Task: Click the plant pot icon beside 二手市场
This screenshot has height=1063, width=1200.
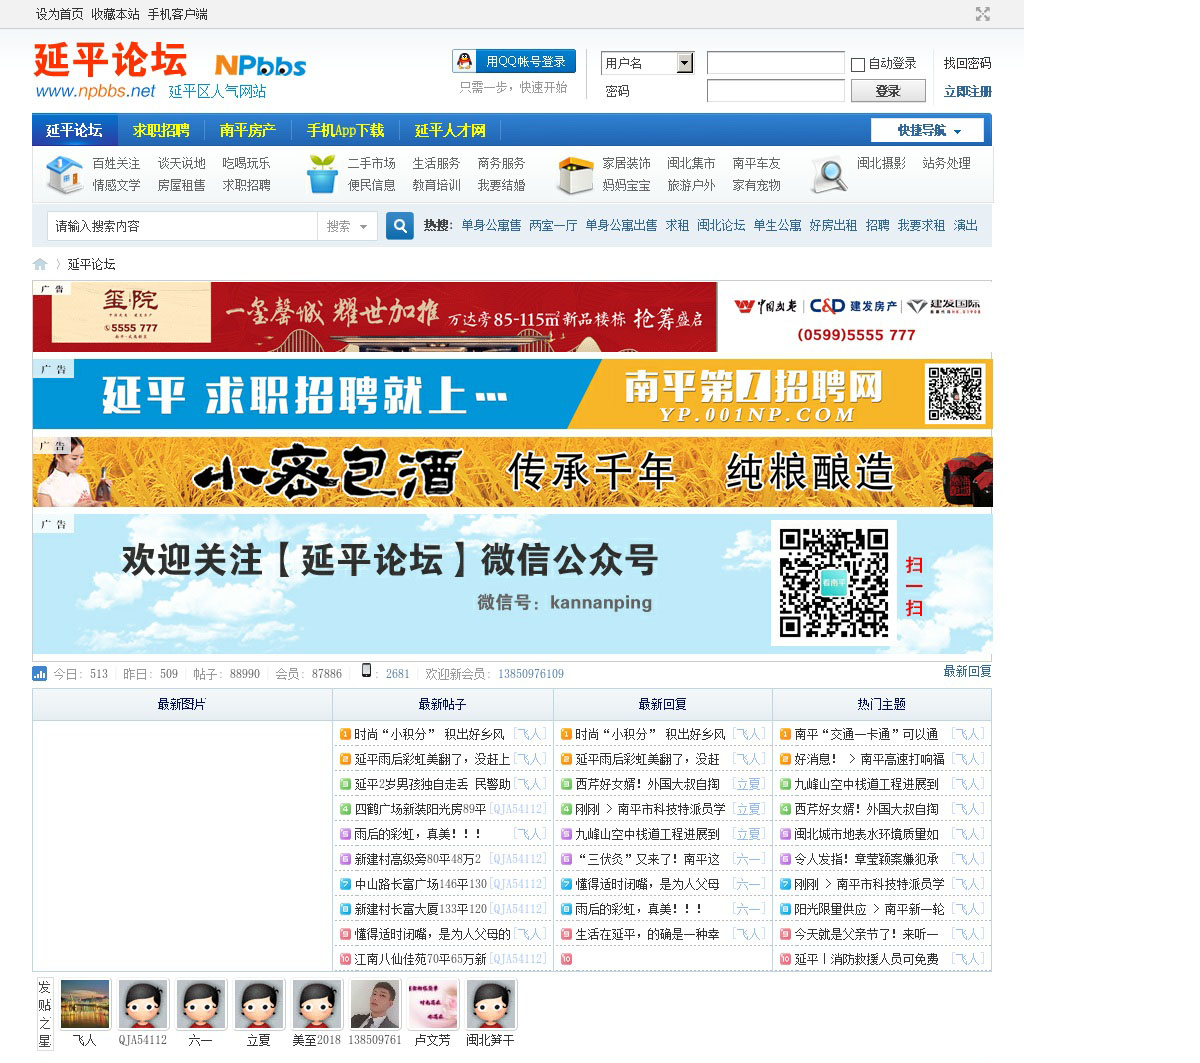Action: (321, 174)
